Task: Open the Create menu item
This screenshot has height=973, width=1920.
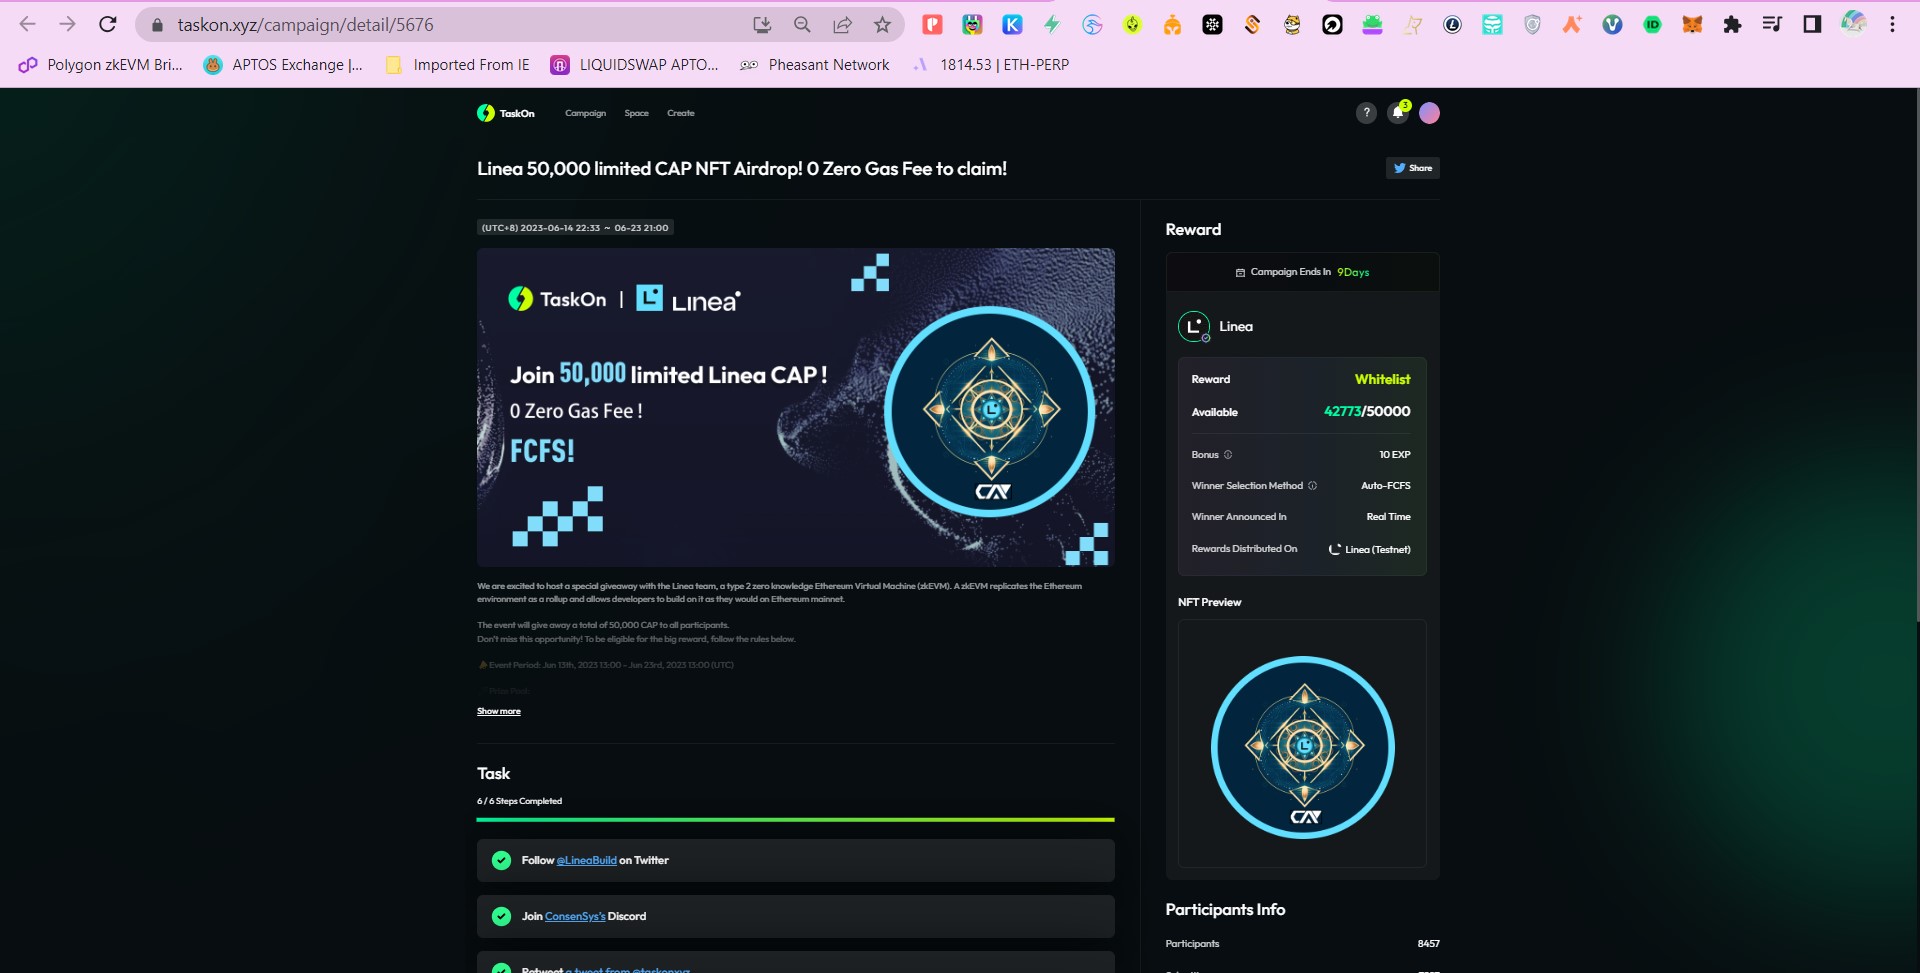Action: pyautogui.click(x=681, y=113)
